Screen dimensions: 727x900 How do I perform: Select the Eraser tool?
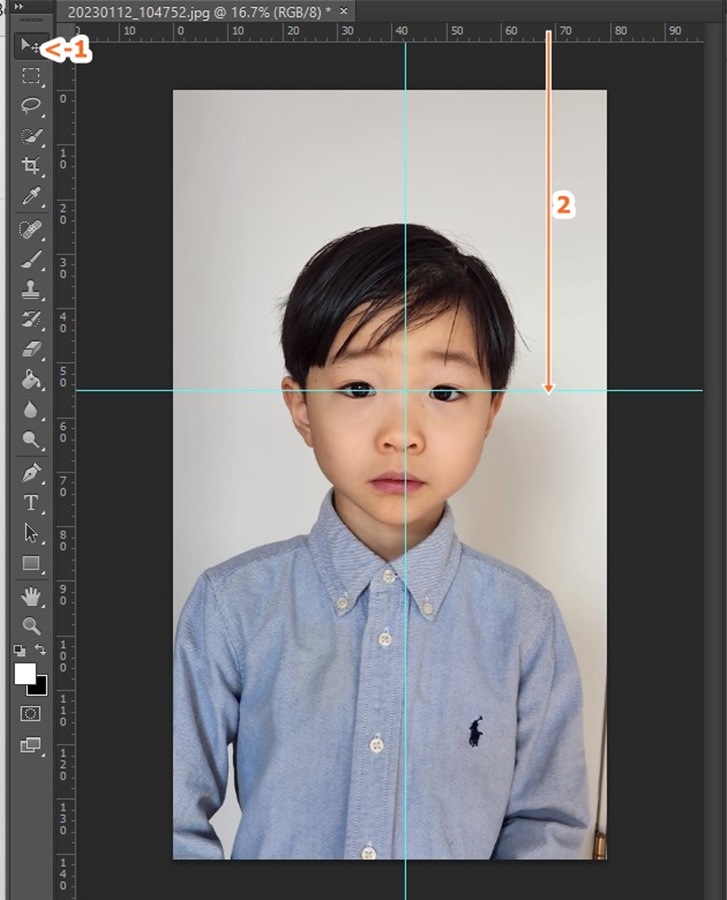(30, 350)
